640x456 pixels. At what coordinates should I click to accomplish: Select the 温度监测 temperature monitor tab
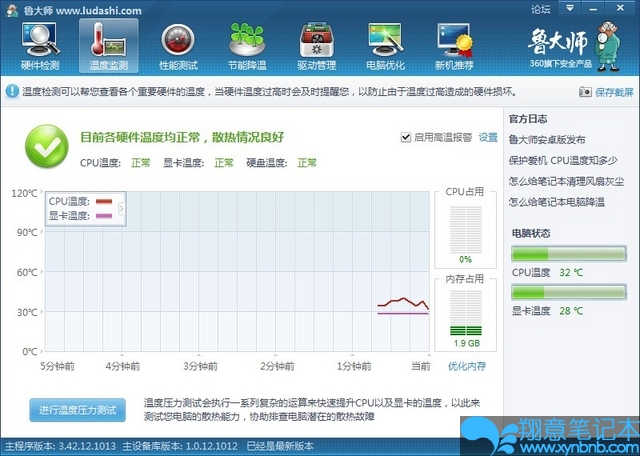coord(109,47)
